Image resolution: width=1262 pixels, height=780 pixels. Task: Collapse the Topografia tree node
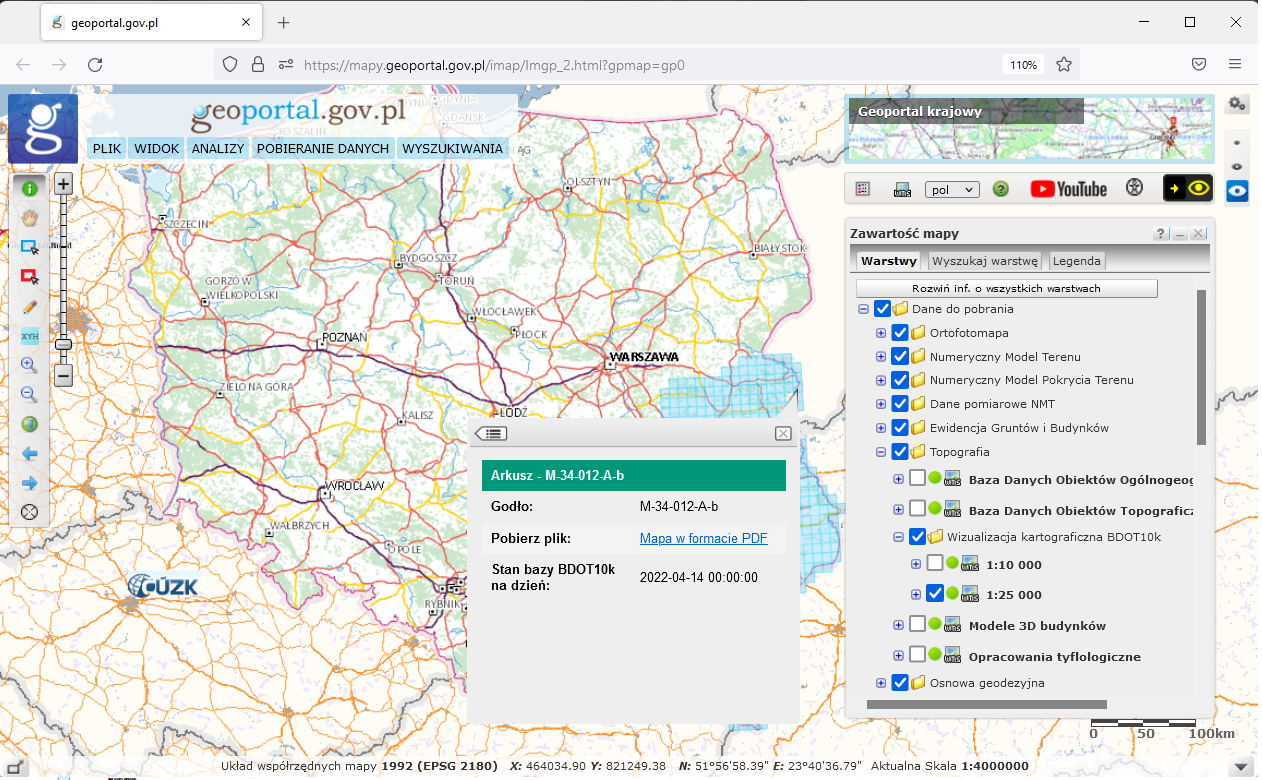(x=881, y=452)
